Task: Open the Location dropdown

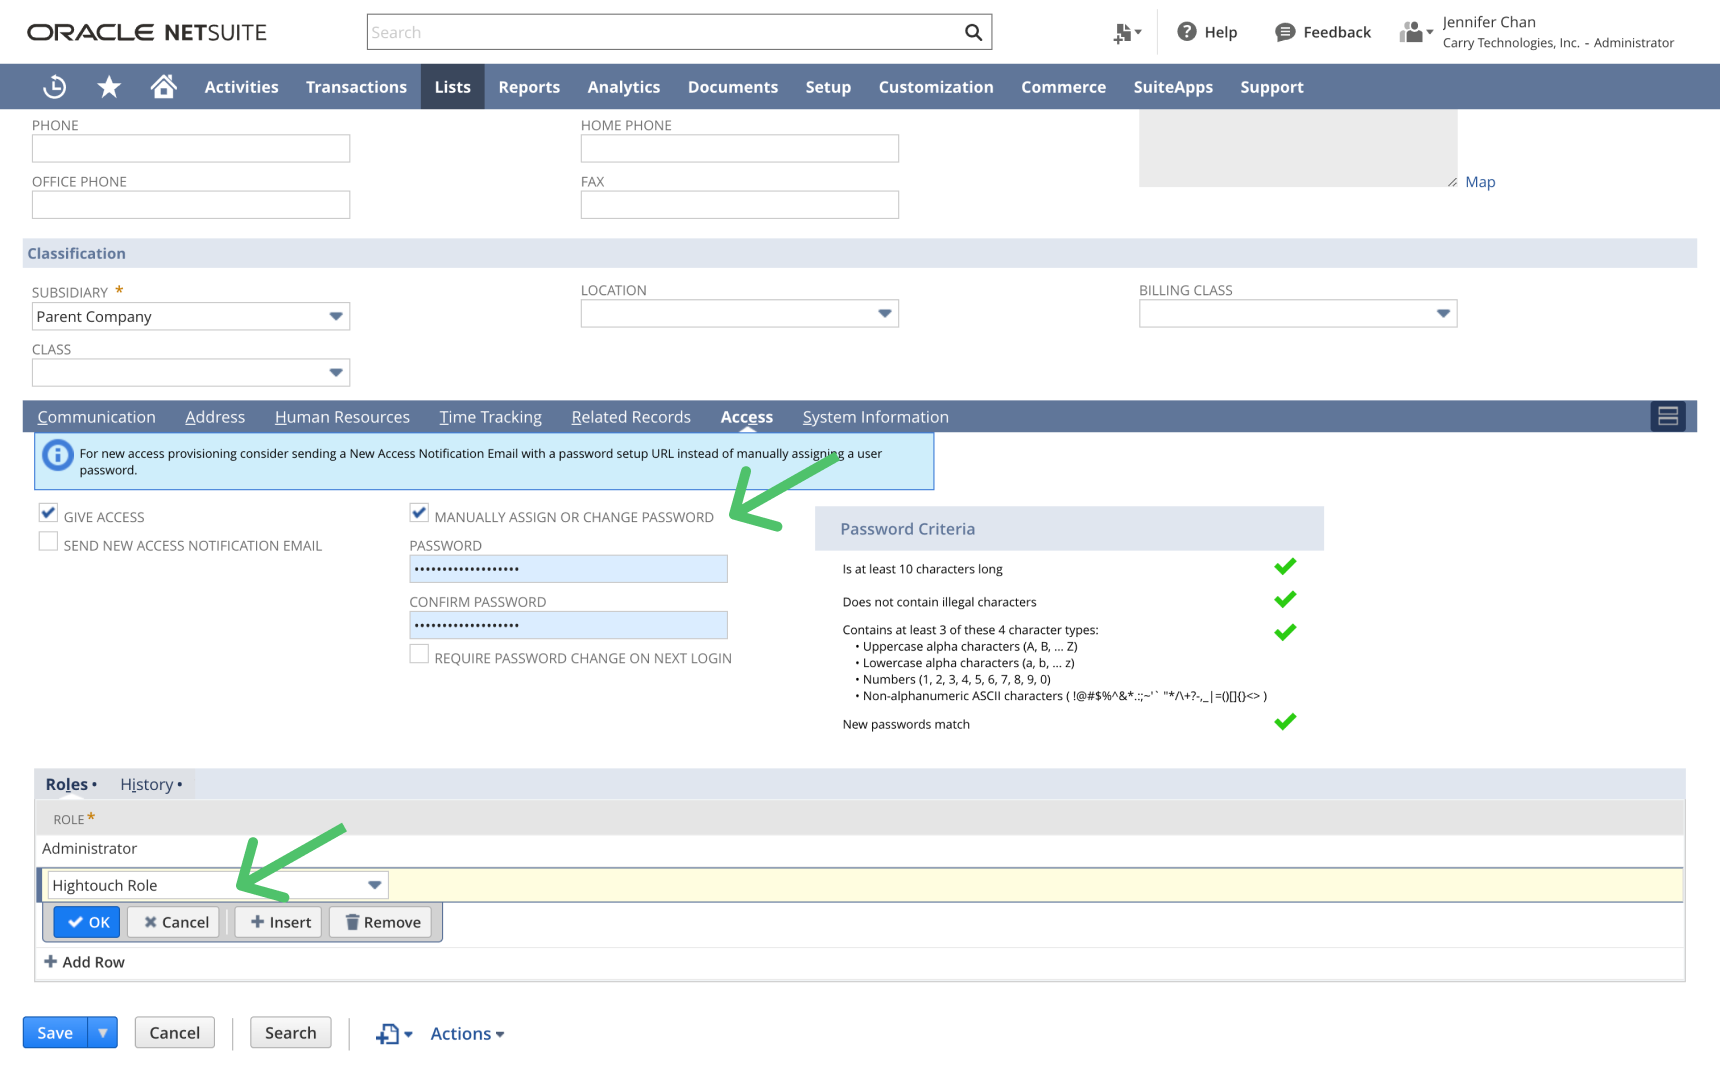Action: (885, 313)
